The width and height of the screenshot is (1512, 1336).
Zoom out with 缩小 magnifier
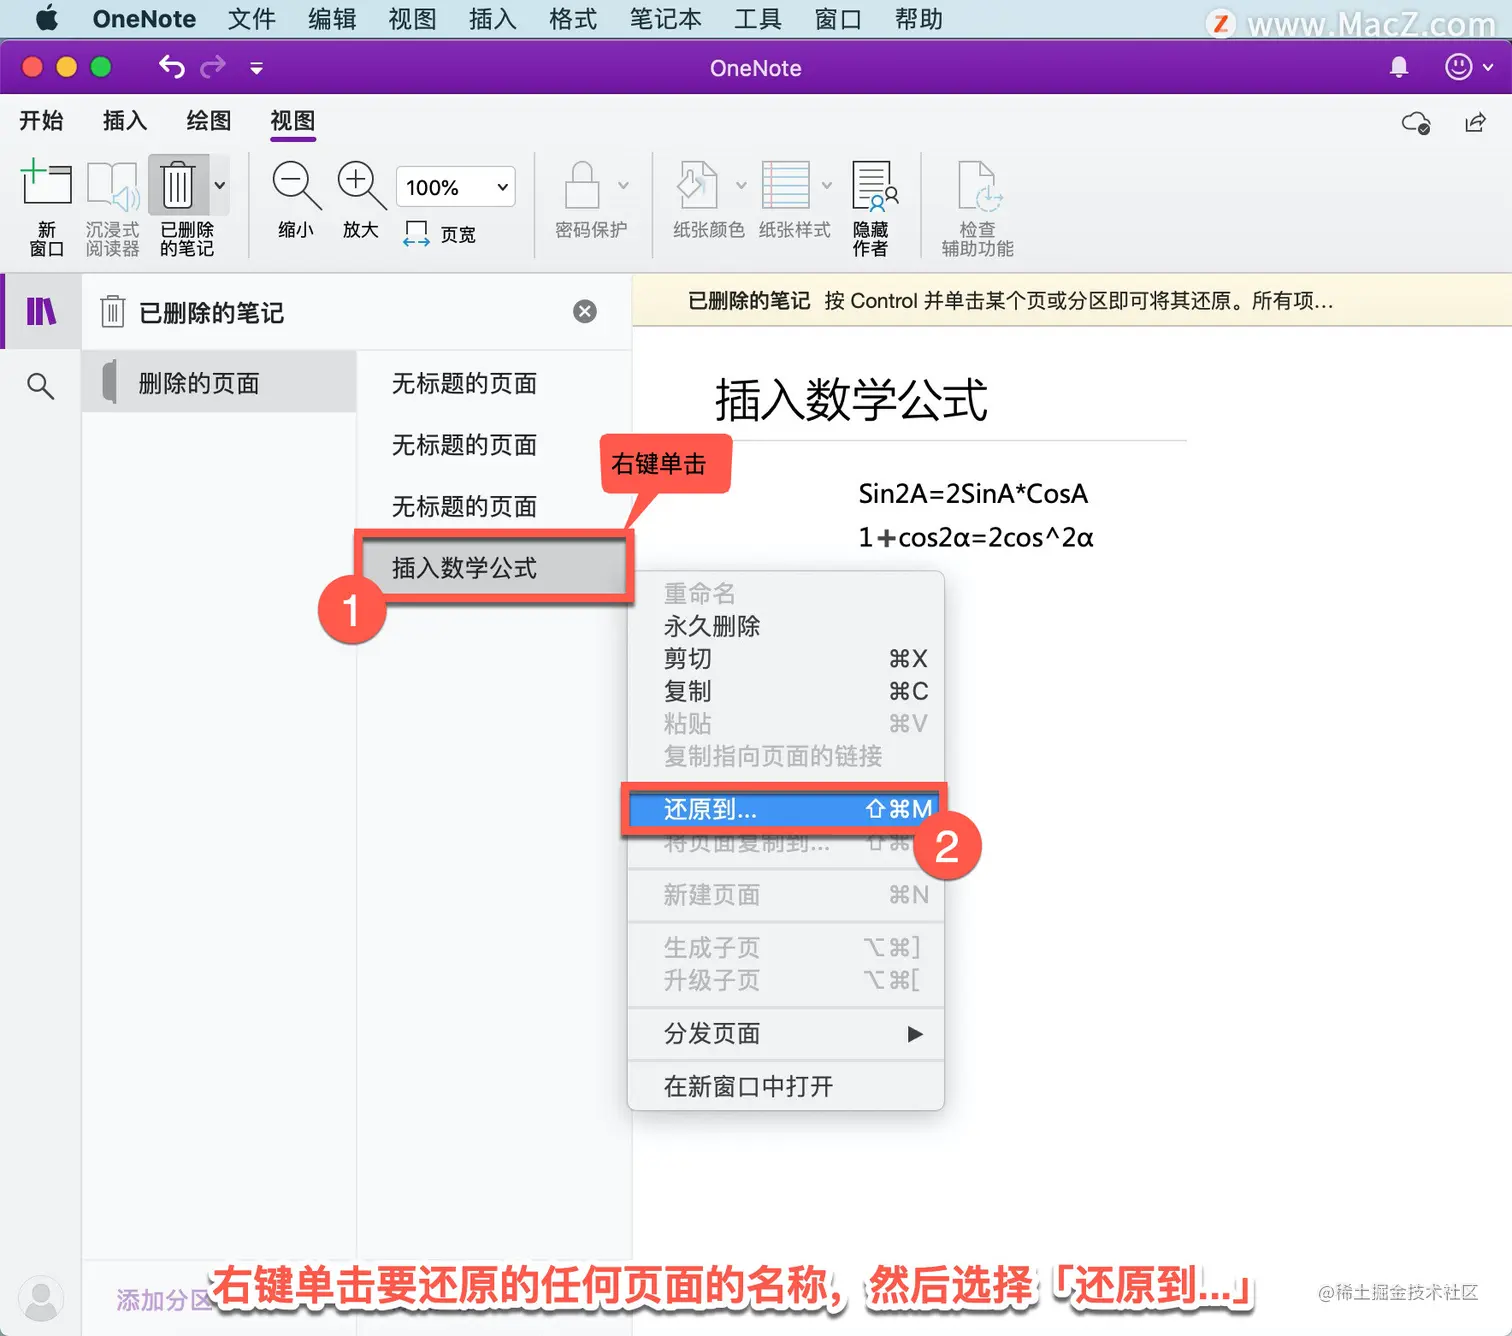pyautogui.click(x=296, y=200)
